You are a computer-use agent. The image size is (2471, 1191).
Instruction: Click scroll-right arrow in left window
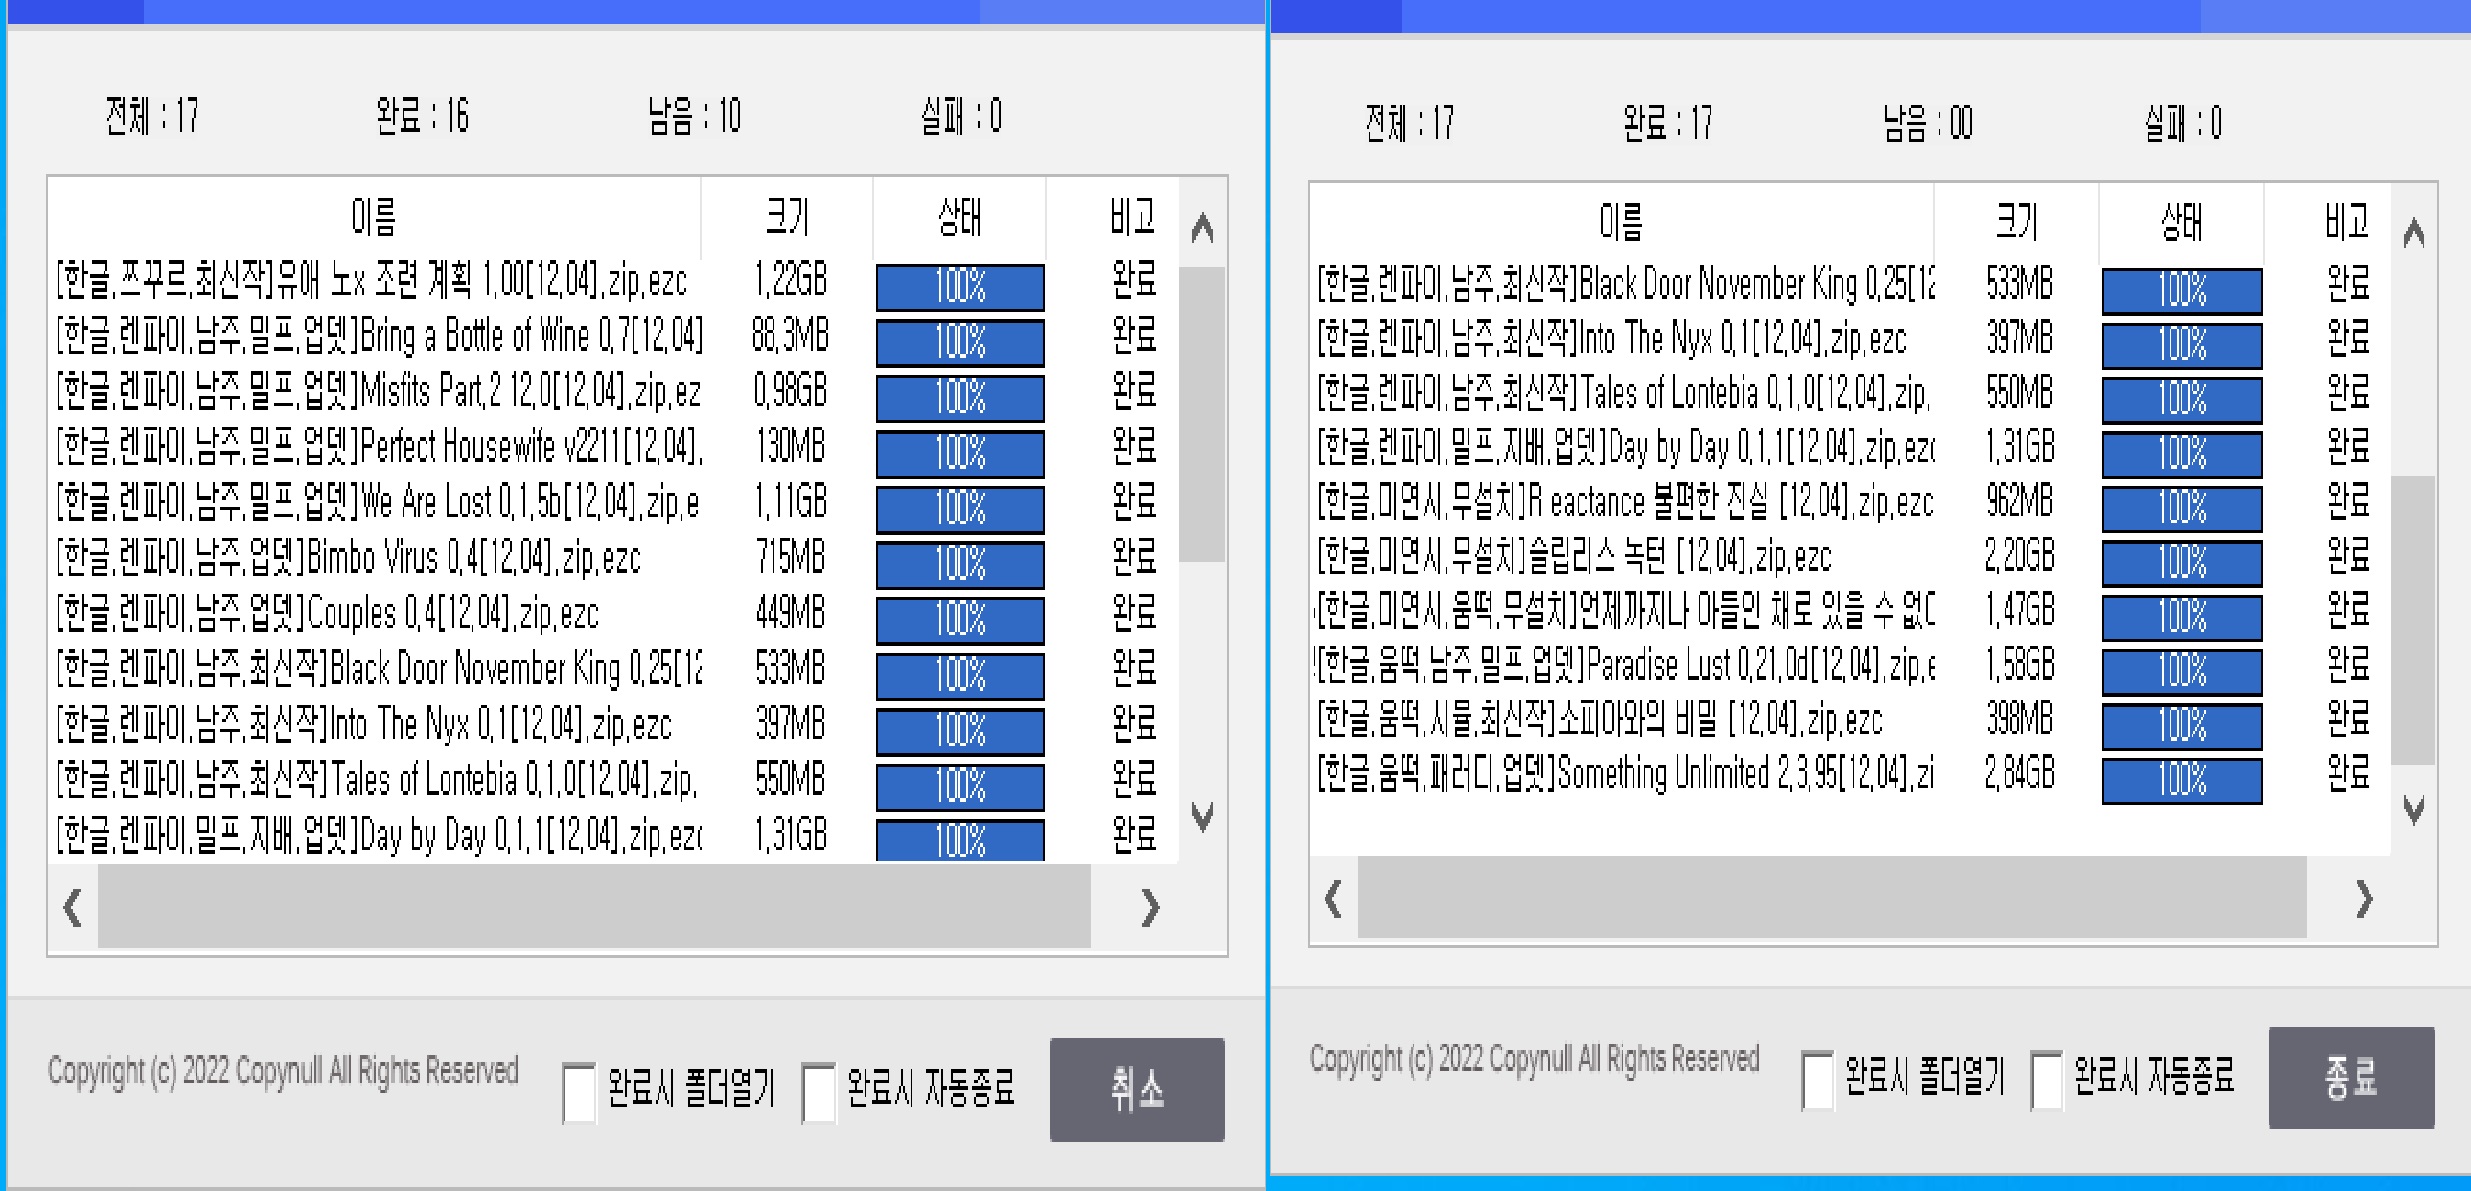[x=1150, y=908]
